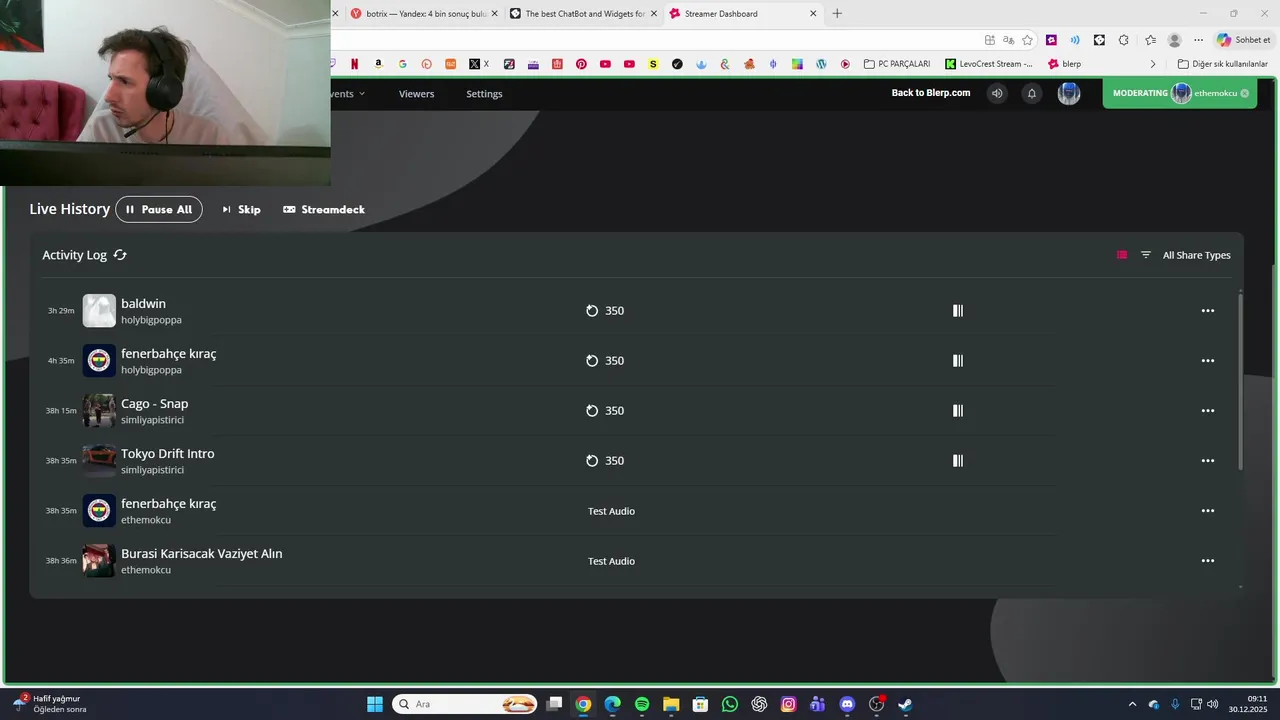
Task: Click the Skip button
Action: 241,210
